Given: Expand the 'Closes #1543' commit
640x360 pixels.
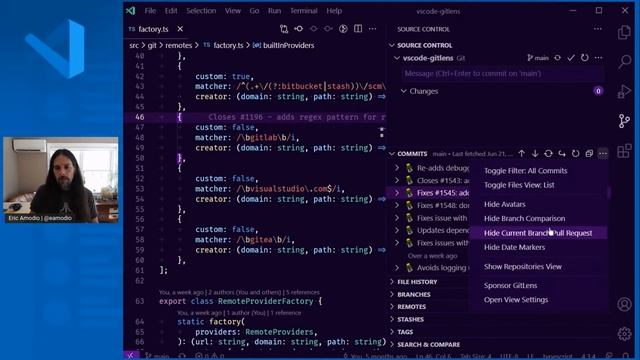Looking at the screenshot, I should click(x=397, y=180).
